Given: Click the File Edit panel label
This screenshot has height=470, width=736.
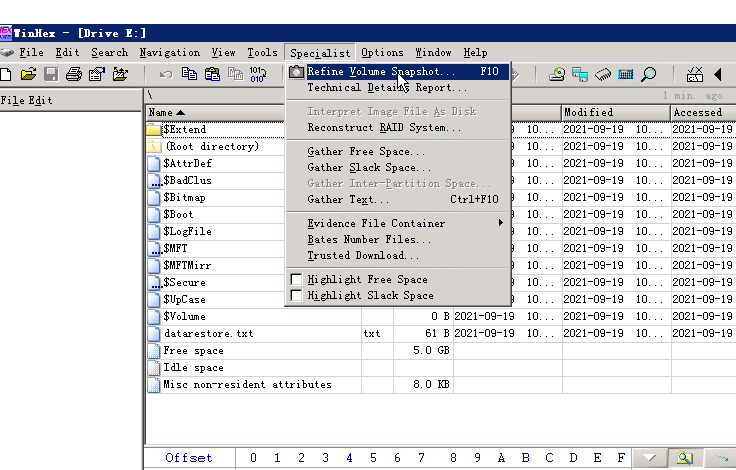Looking at the screenshot, I should (x=27, y=100).
